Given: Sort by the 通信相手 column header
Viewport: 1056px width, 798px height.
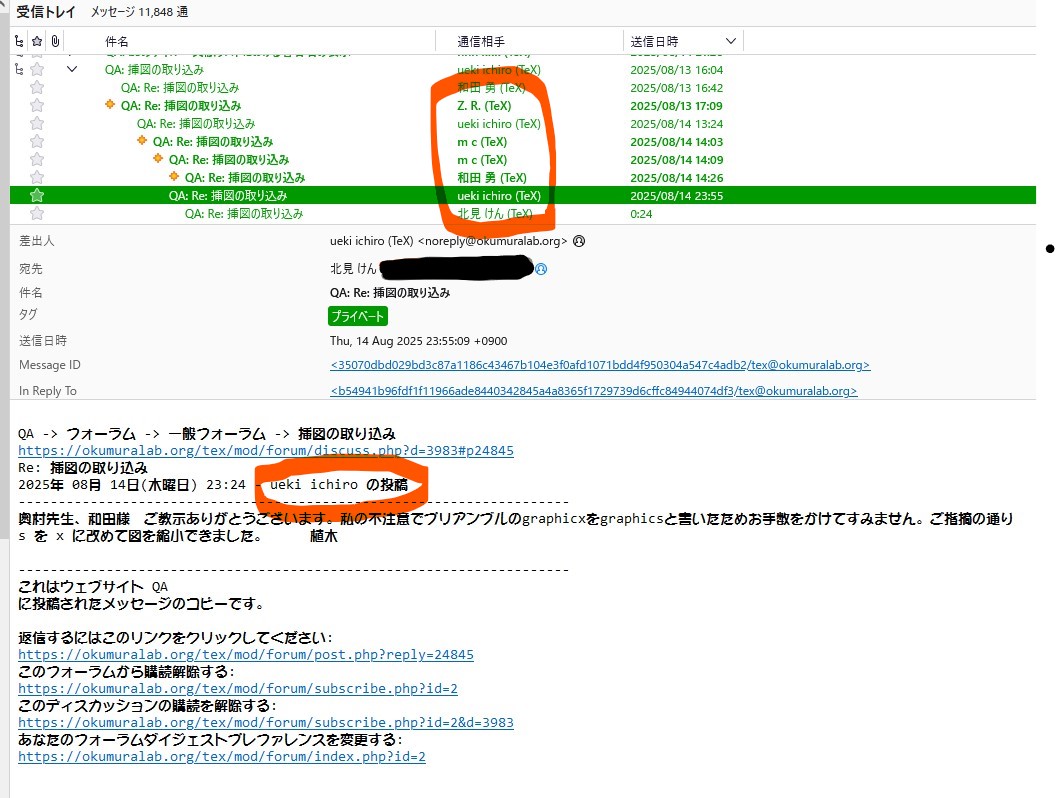Looking at the screenshot, I should pyautogui.click(x=481, y=42).
